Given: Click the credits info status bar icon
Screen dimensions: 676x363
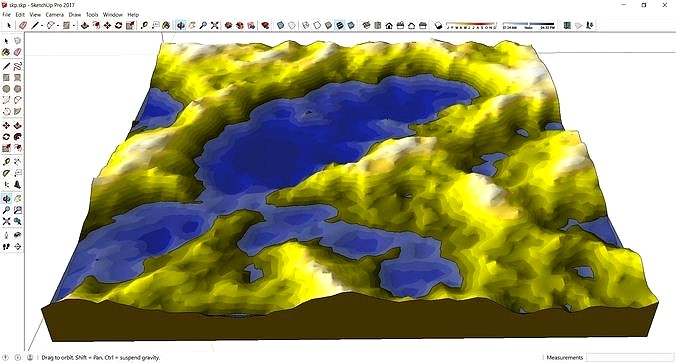Looking at the screenshot, I should 17,357.
